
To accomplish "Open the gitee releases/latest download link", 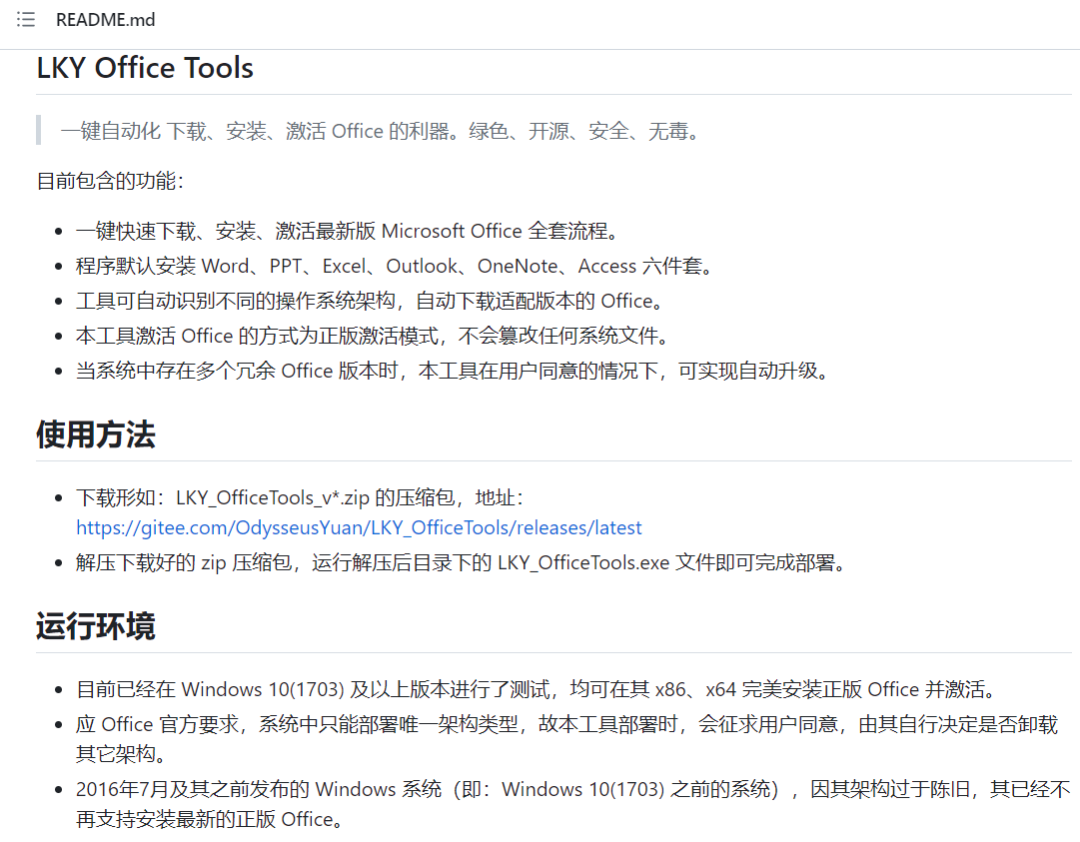I will (x=359, y=528).
